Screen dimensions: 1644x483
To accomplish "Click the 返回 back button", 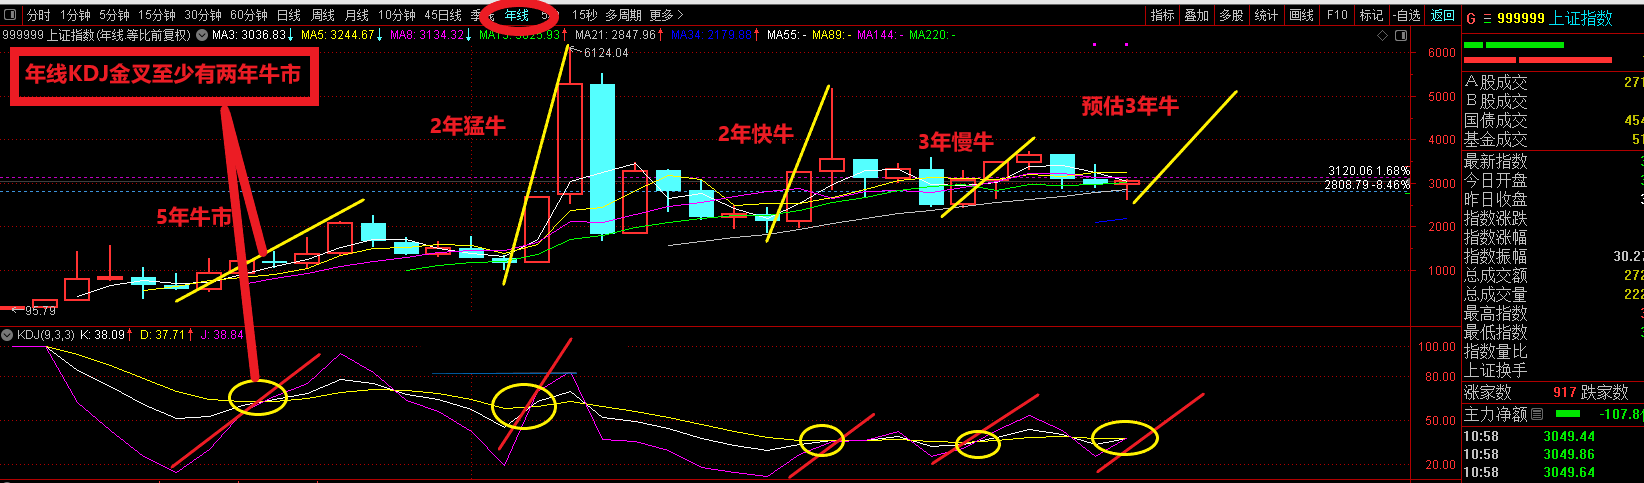I will pyautogui.click(x=1443, y=15).
